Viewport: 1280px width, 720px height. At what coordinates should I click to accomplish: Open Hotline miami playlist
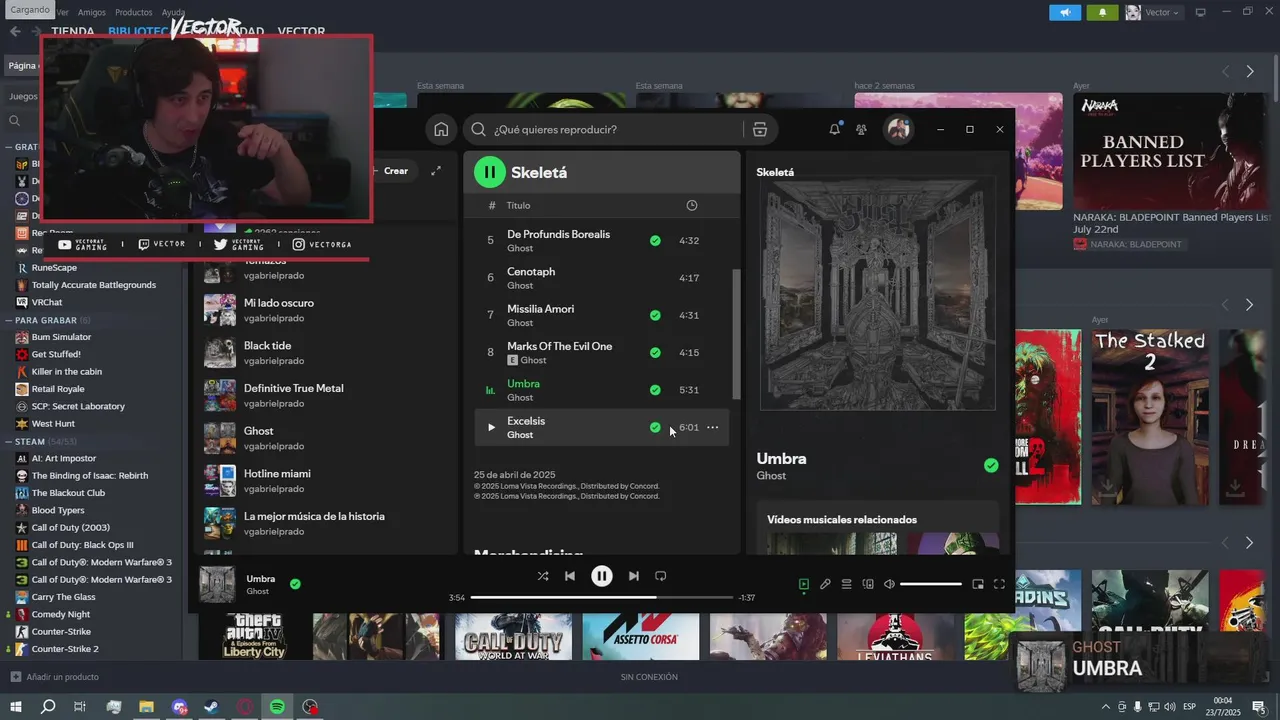325,480
